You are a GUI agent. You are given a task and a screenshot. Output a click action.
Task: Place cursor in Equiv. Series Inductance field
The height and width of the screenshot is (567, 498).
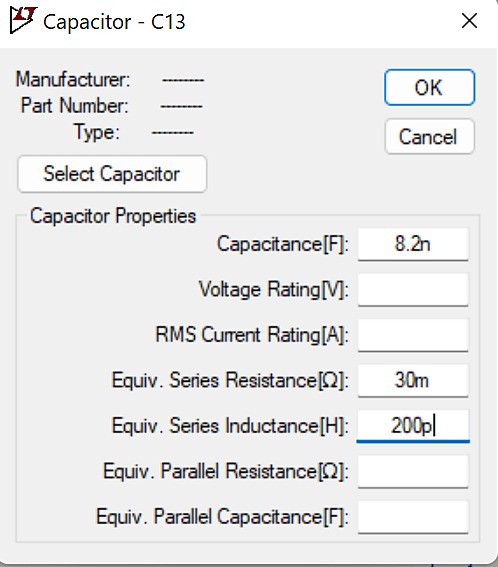pyautogui.click(x=413, y=426)
